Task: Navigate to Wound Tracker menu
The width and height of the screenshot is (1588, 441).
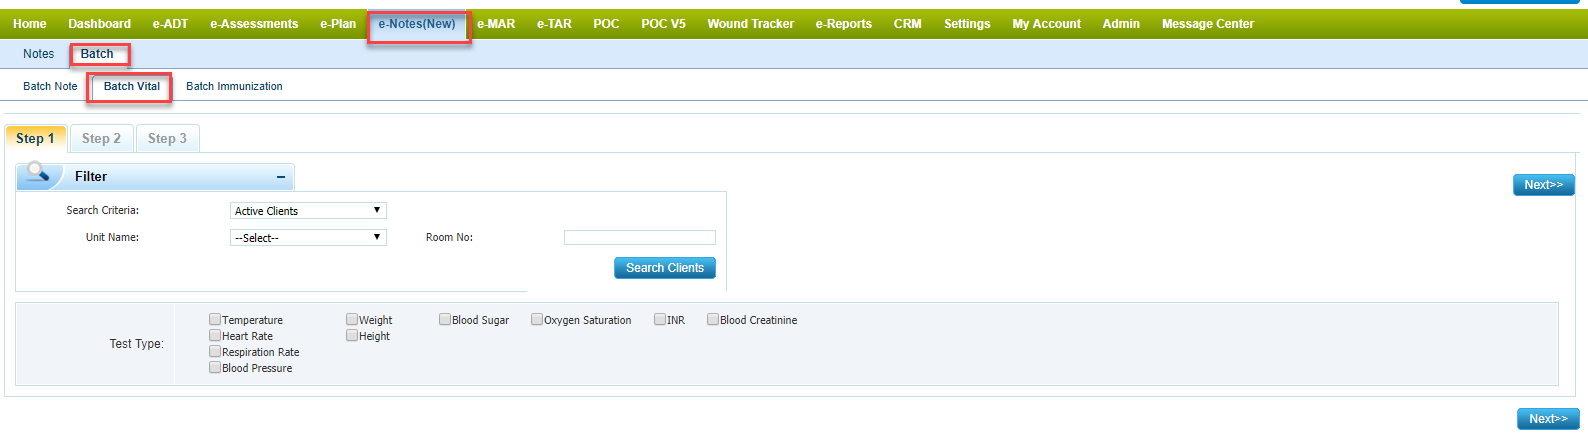Action: 750,24
